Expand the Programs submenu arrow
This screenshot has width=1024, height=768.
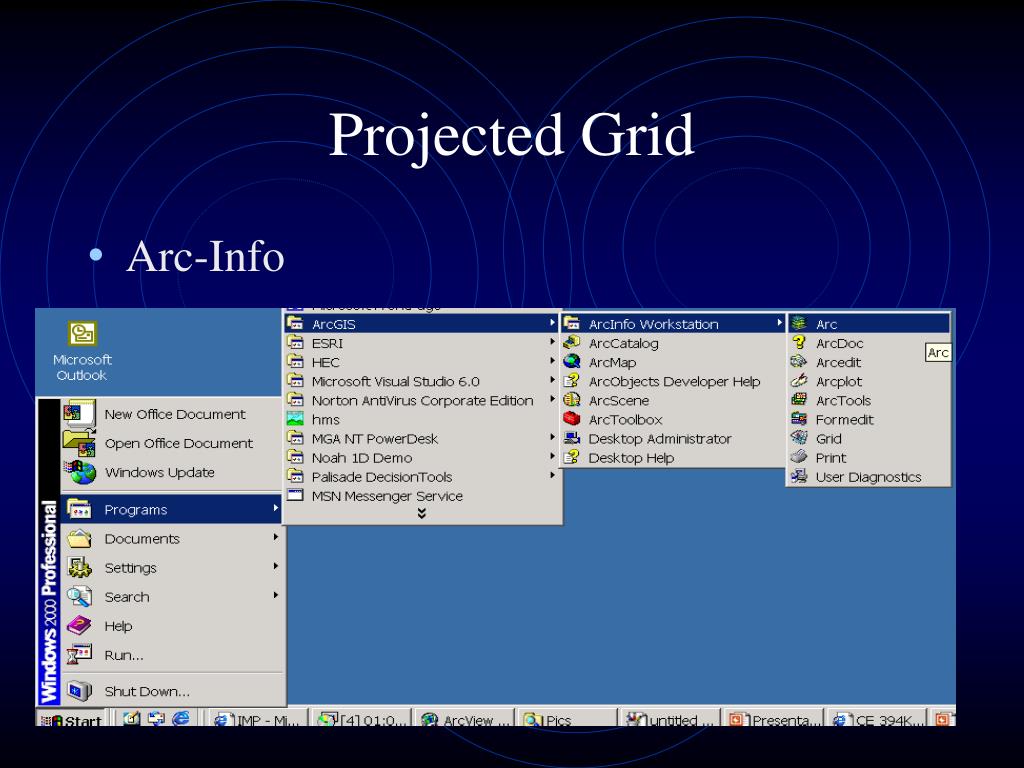tap(276, 508)
